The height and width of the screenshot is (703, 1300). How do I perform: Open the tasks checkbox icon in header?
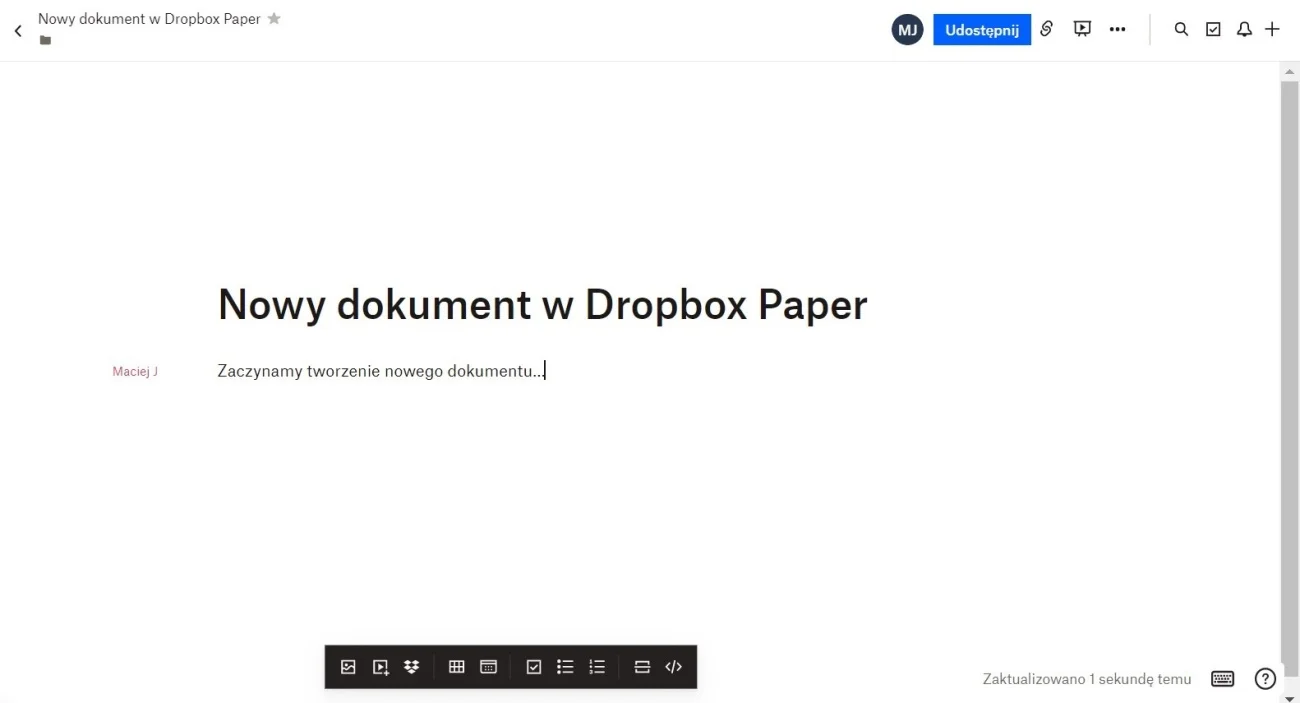pyautogui.click(x=1213, y=30)
